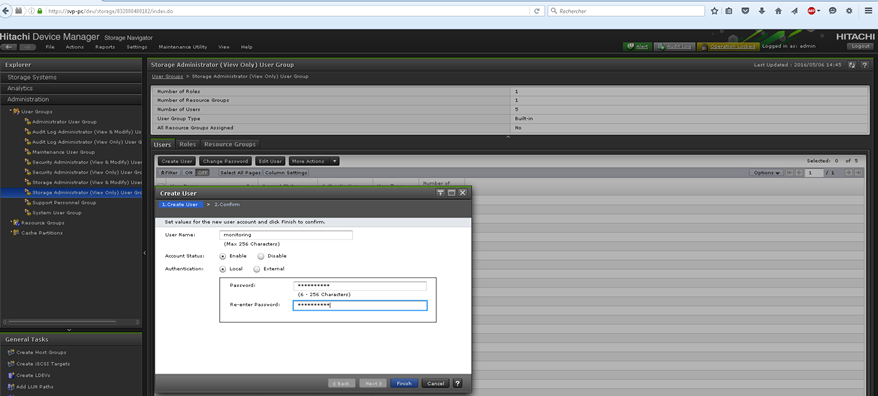The width and height of the screenshot is (878, 396).
Task: Click the Pocket icon in Firefox toolbar
Action: pyautogui.click(x=746, y=11)
